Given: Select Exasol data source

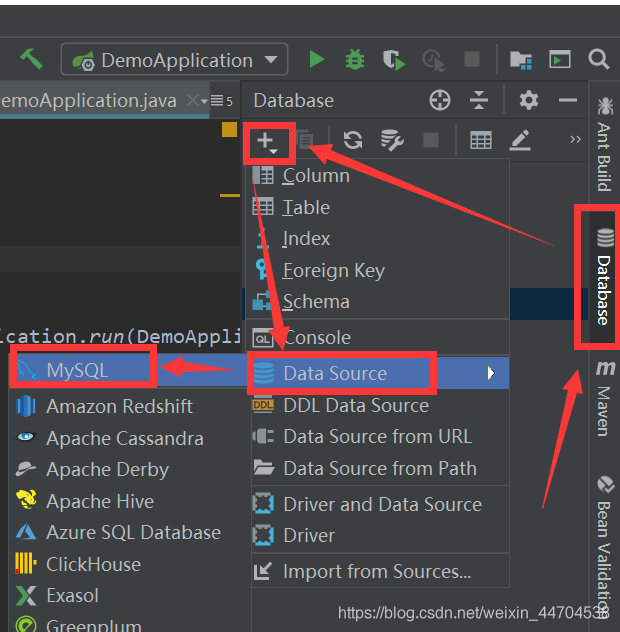Looking at the screenshot, I should (x=130, y=595).
